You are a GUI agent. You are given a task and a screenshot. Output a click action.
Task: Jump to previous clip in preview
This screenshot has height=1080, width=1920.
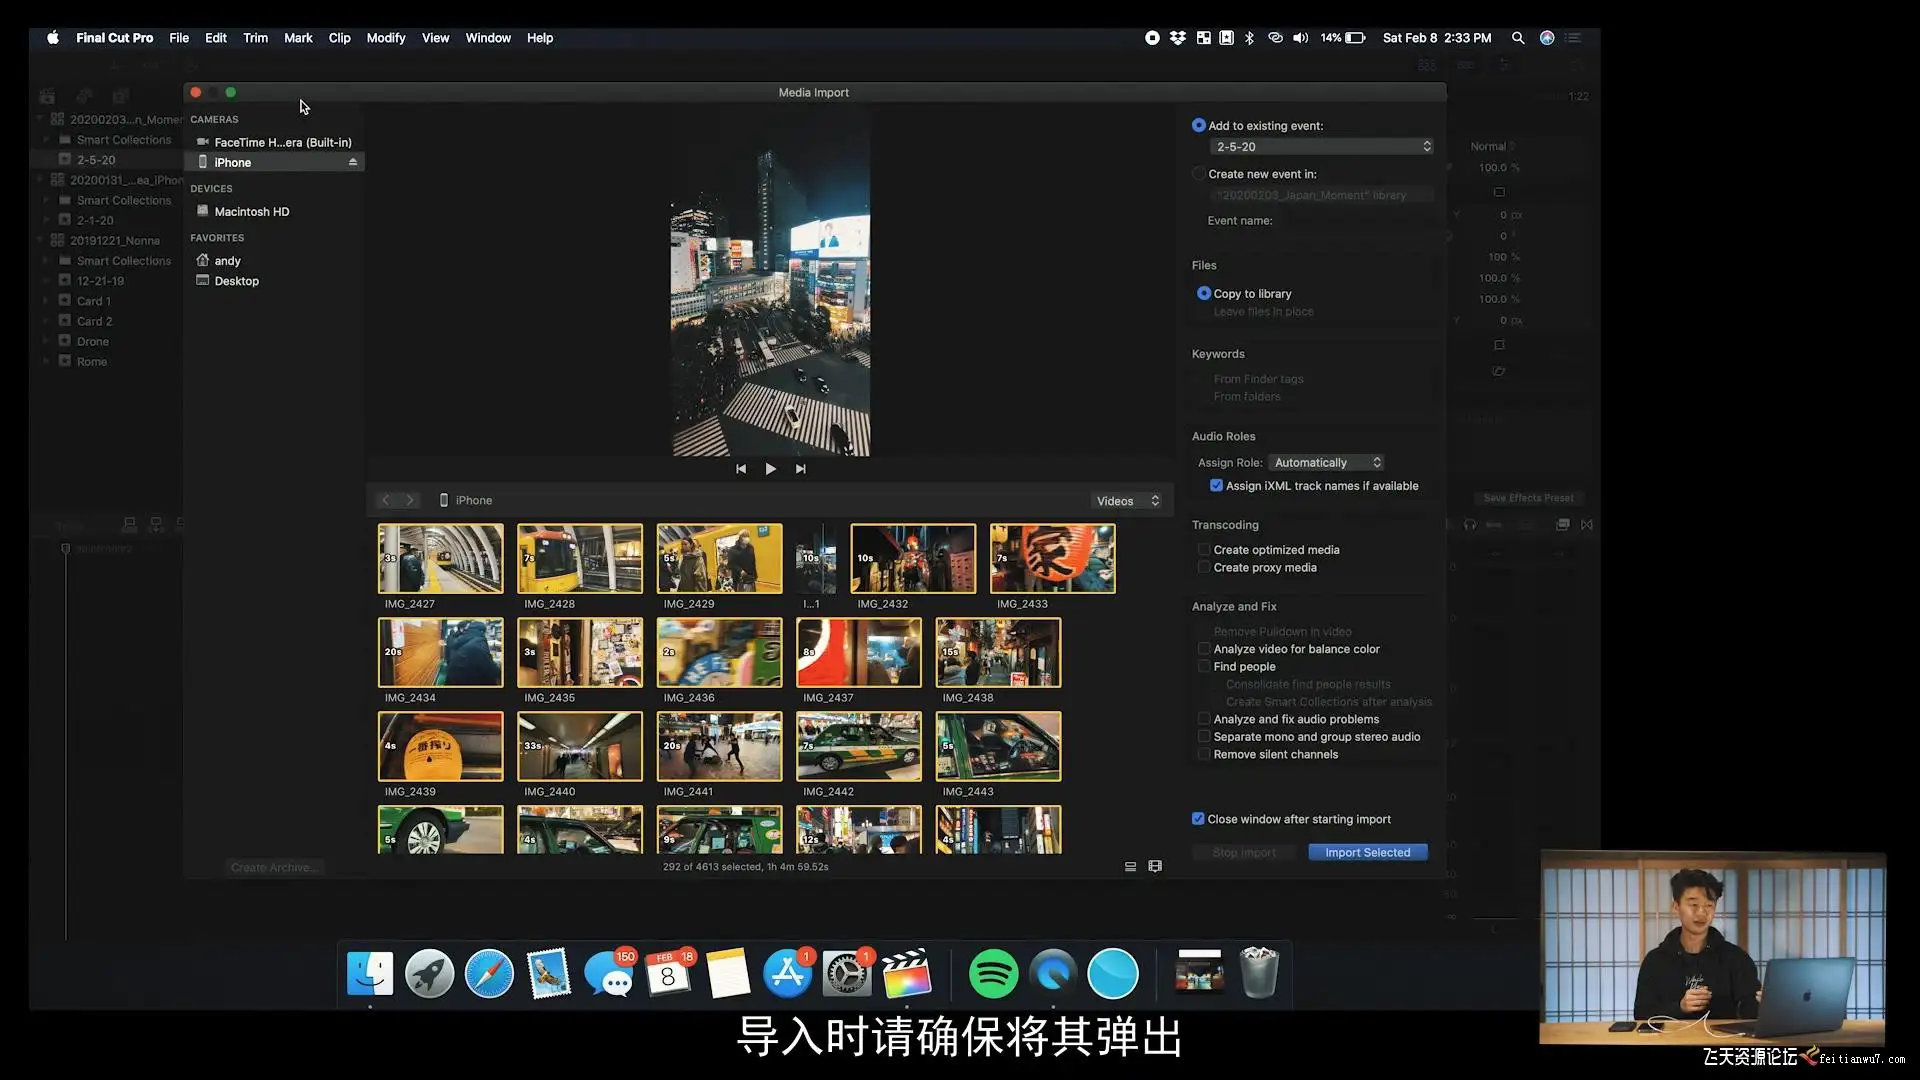(741, 469)
